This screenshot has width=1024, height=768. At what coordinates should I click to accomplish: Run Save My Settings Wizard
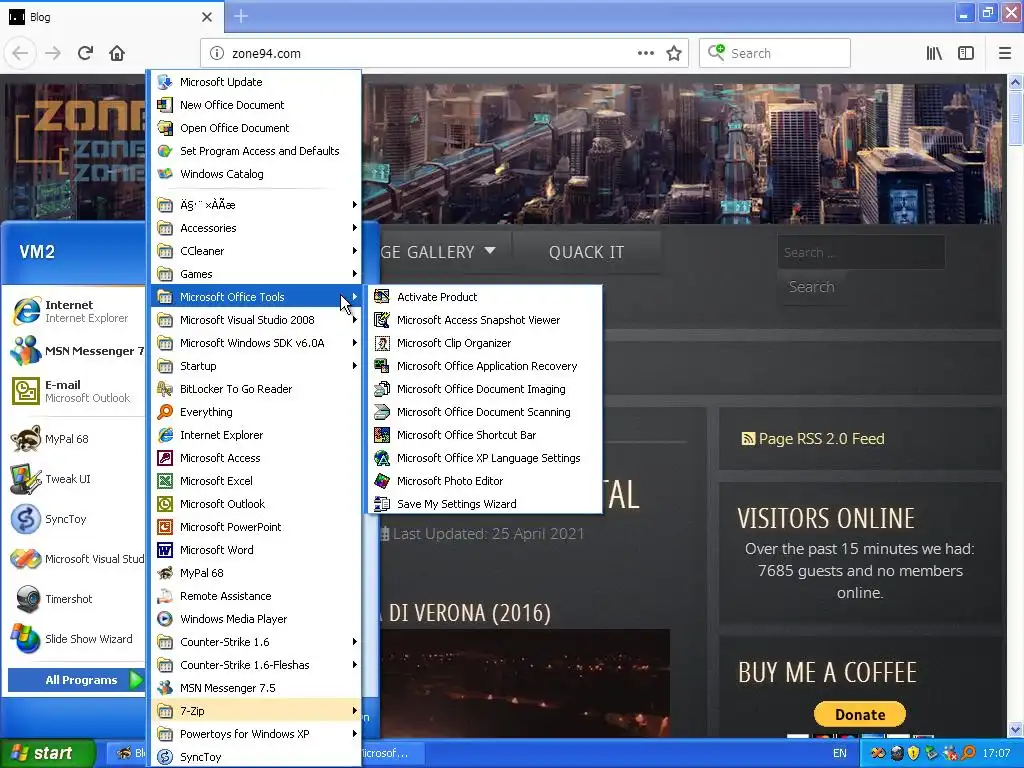tap(485, 504)
